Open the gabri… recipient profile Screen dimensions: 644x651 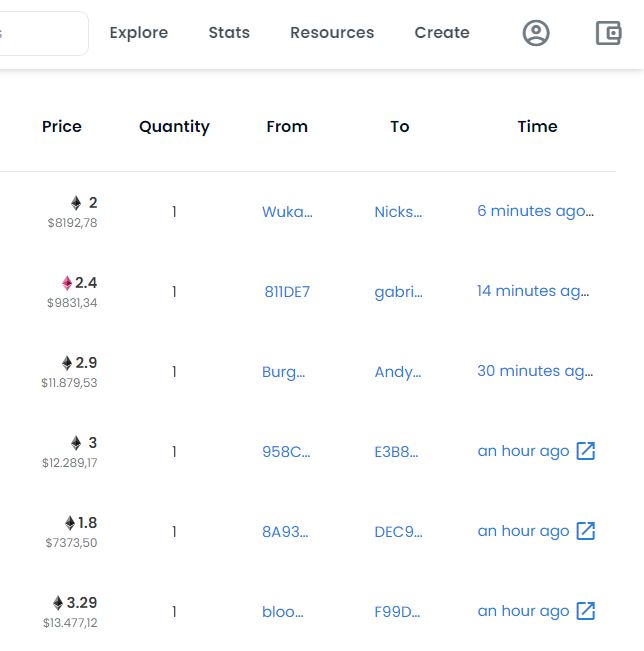[x=399, y=292]
